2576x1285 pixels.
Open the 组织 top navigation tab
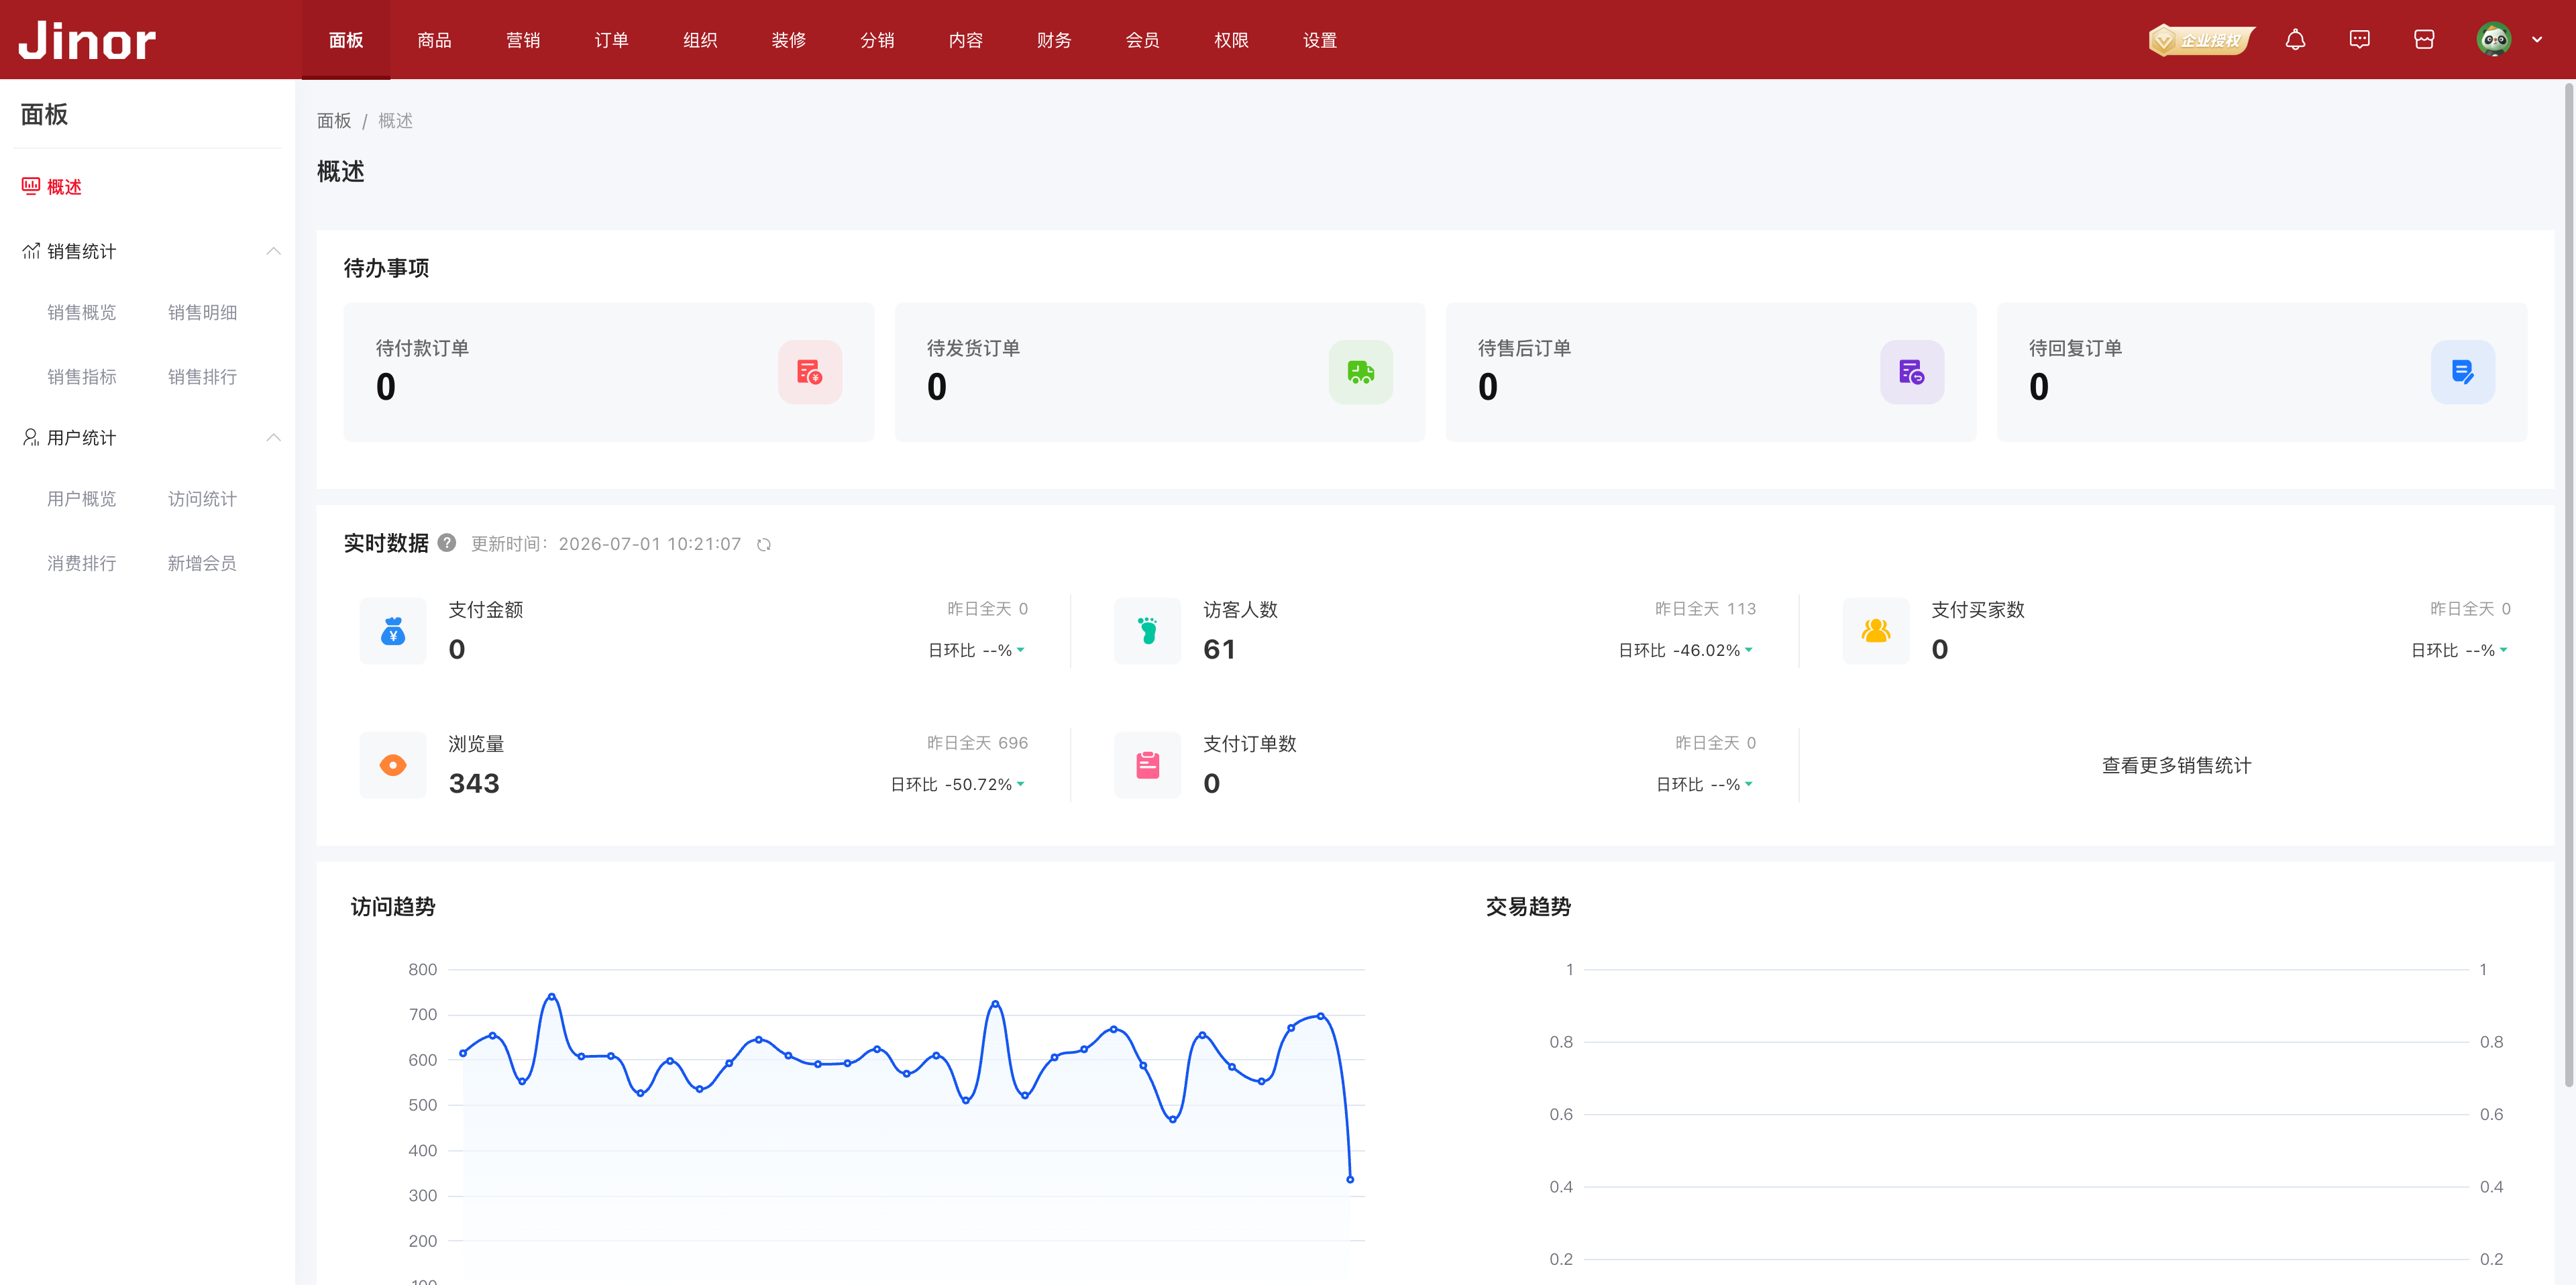pyautogui.click(x=700, y=40)
